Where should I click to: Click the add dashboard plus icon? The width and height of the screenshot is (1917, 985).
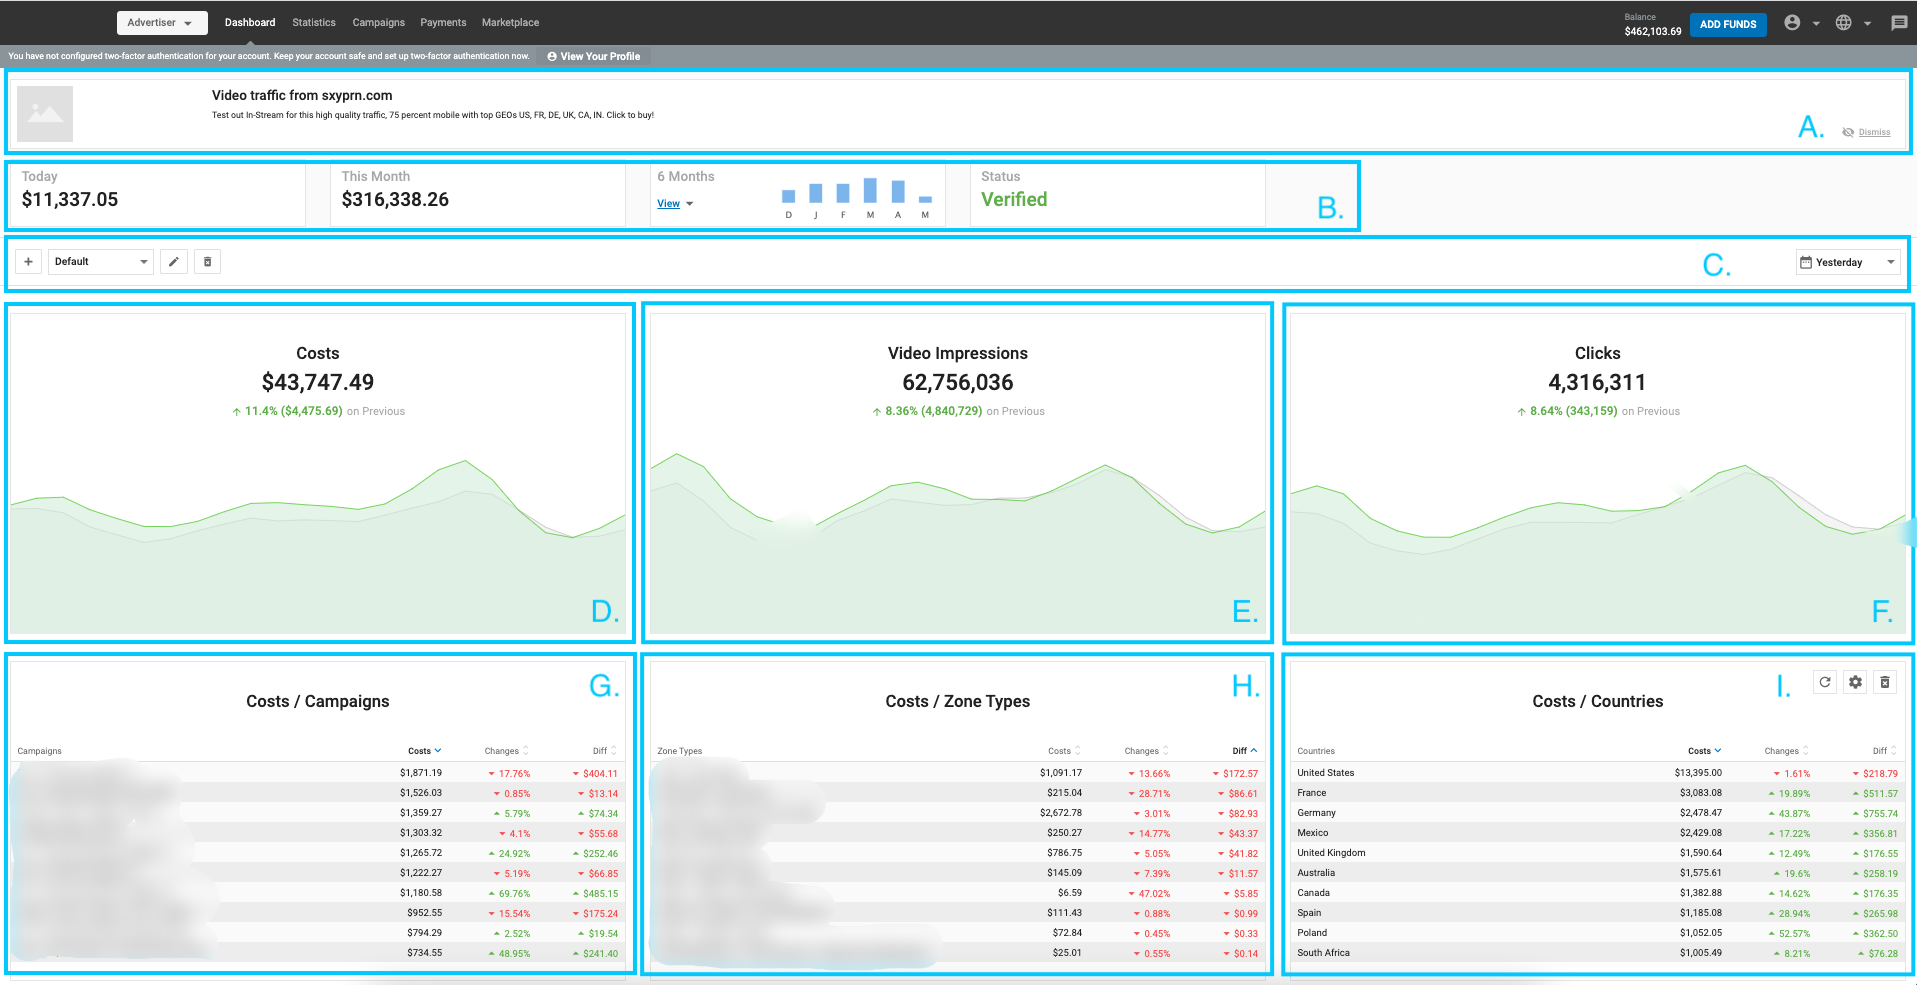coord(28,262)
